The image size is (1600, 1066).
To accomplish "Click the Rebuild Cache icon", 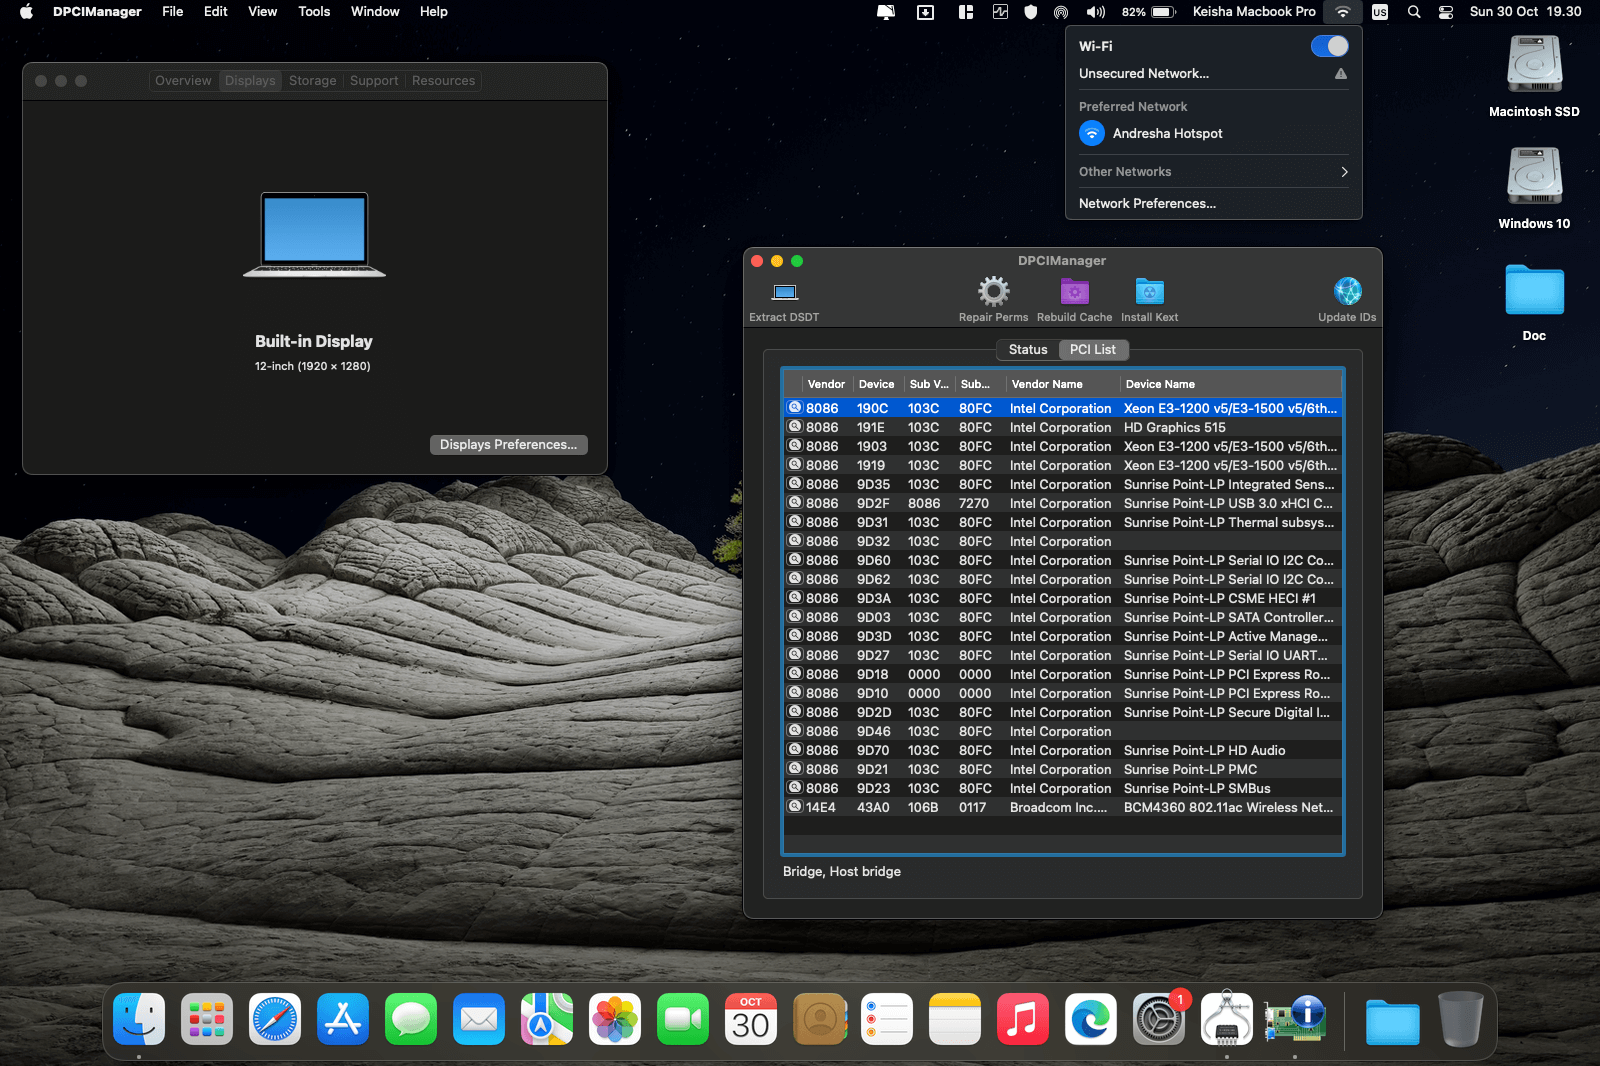I will [1074, 292].
